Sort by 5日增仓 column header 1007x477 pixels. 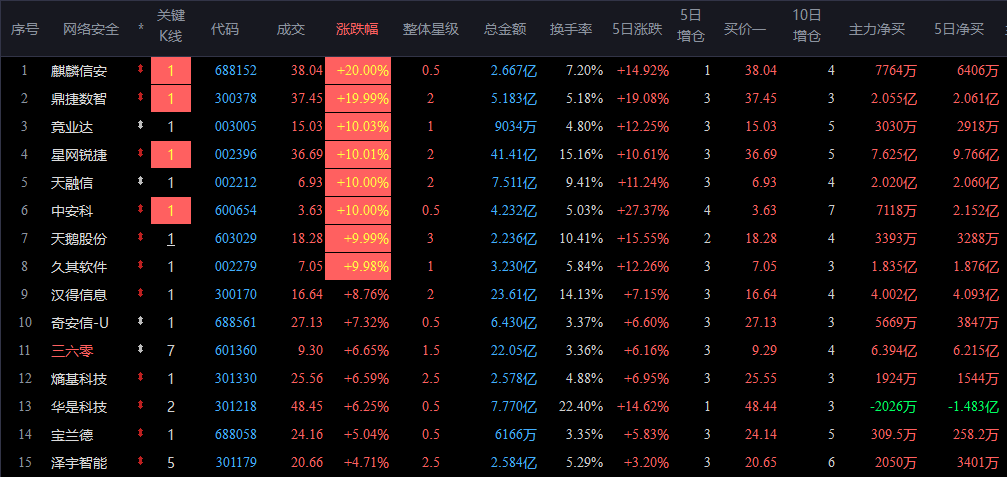pyautogui.click(x=691, y=26)
